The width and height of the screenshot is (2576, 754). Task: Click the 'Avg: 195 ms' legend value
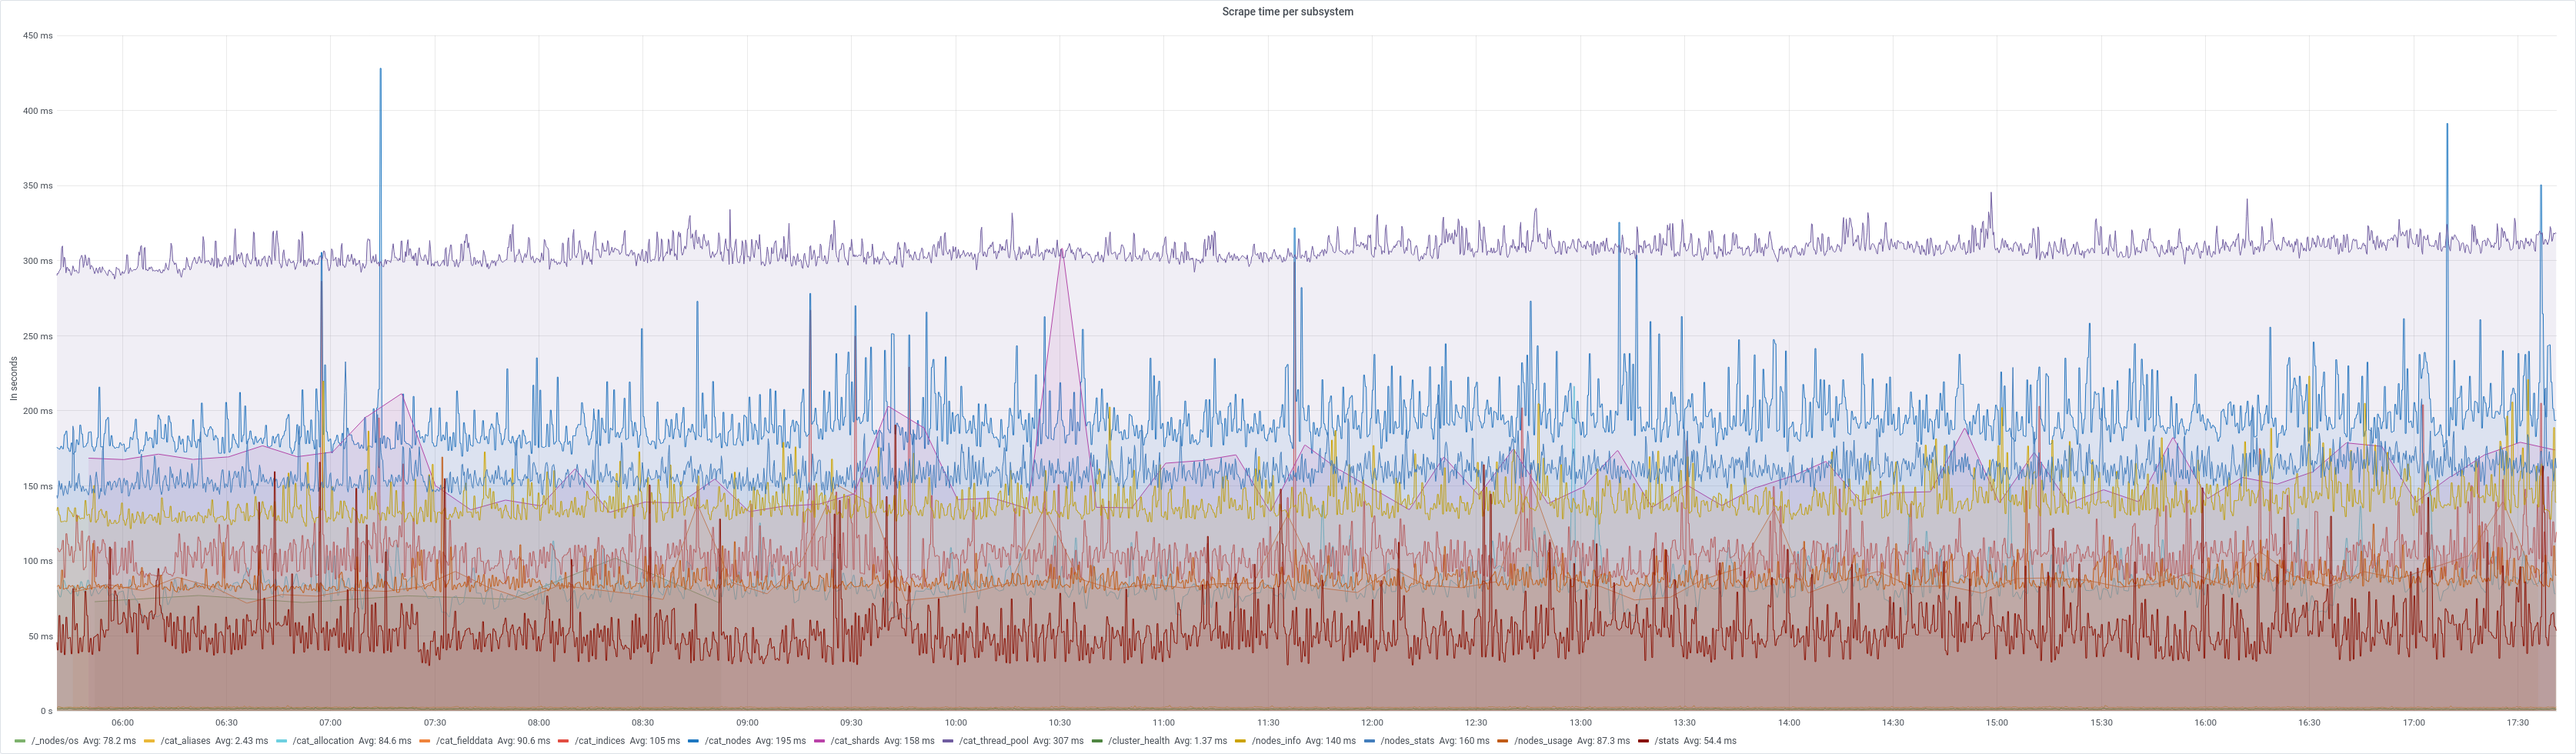781,741
